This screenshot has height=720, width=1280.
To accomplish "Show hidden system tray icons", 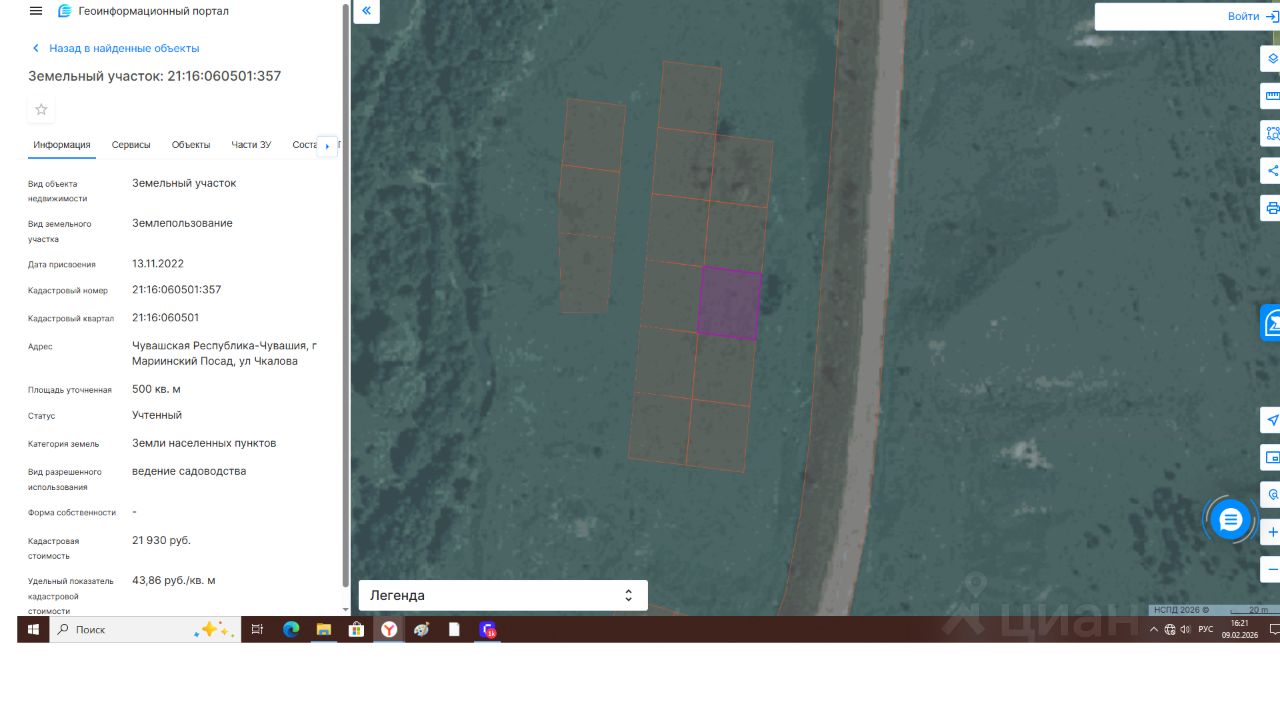I will [1154, 629].
